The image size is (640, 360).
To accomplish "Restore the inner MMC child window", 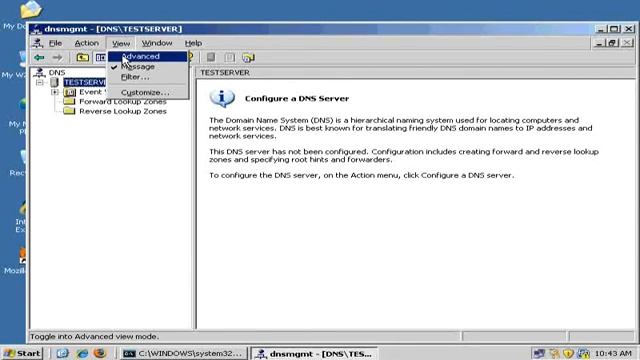I will point(613,42).
